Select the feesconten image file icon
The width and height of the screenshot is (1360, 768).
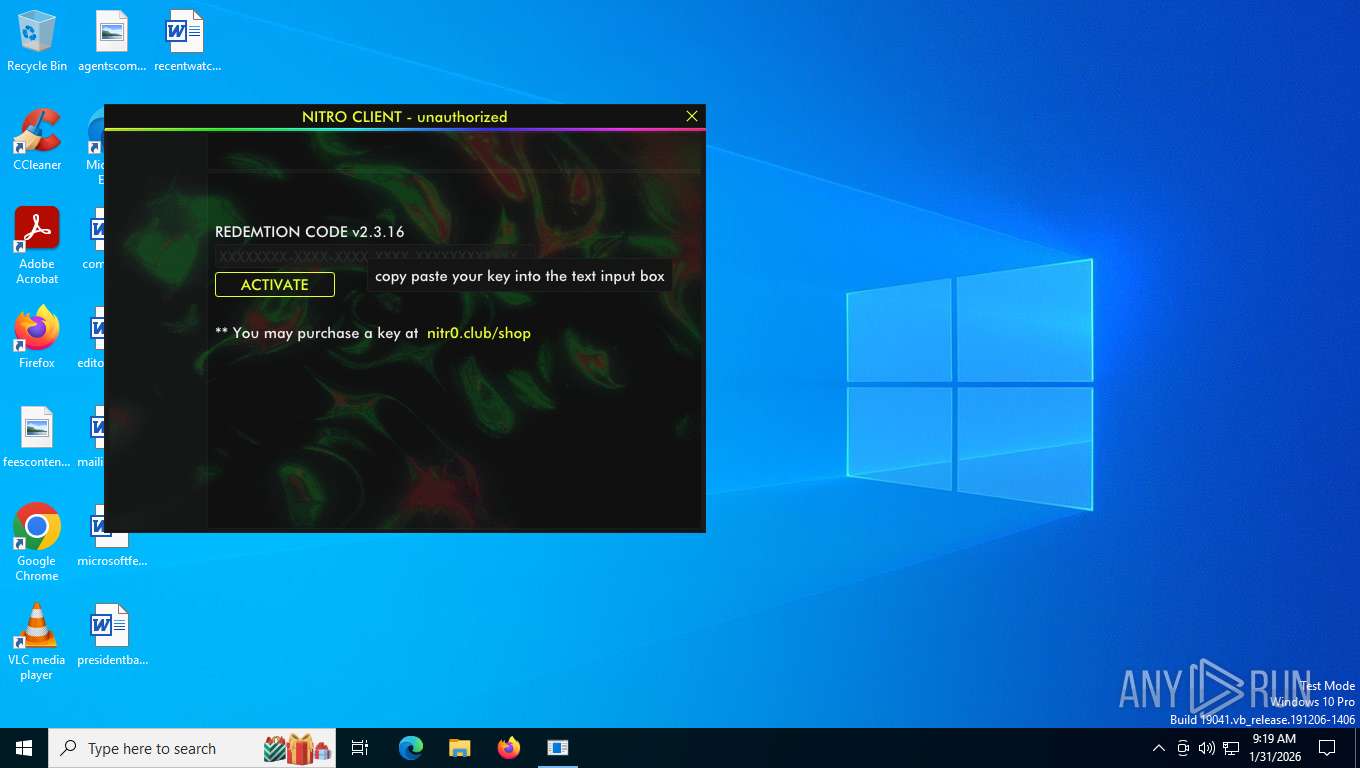(x=37, y=437)
